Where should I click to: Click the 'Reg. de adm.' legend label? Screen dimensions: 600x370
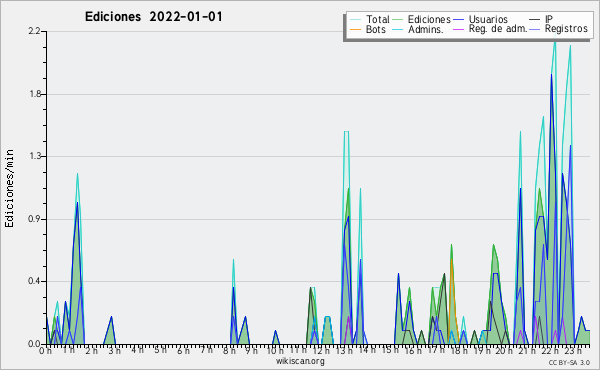(x=498, y=29)
